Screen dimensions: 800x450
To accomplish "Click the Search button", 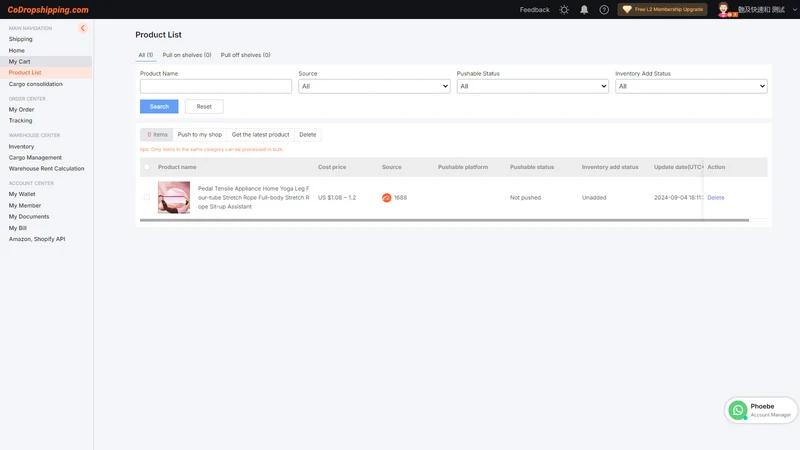I will pyautogui.click(x=159, y=107).
